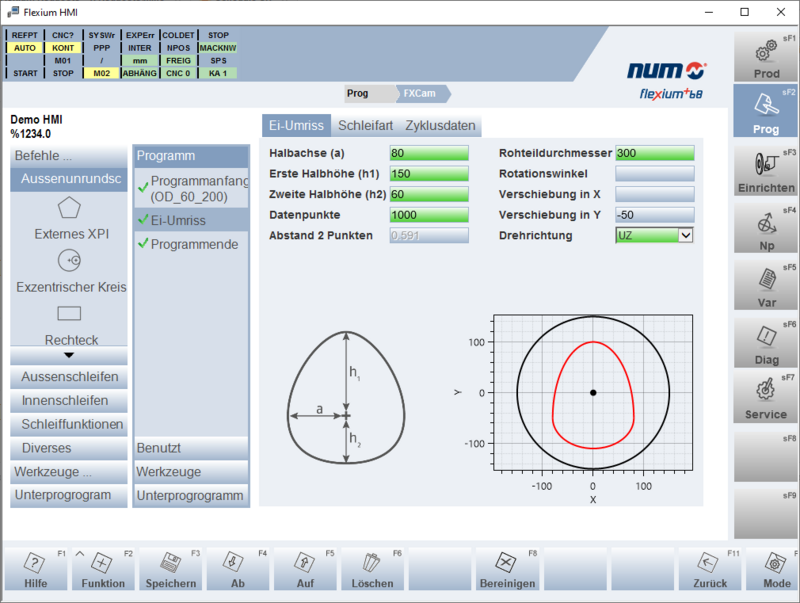
Task: Open the Prod mode from right sidebar
Action: 765,56
